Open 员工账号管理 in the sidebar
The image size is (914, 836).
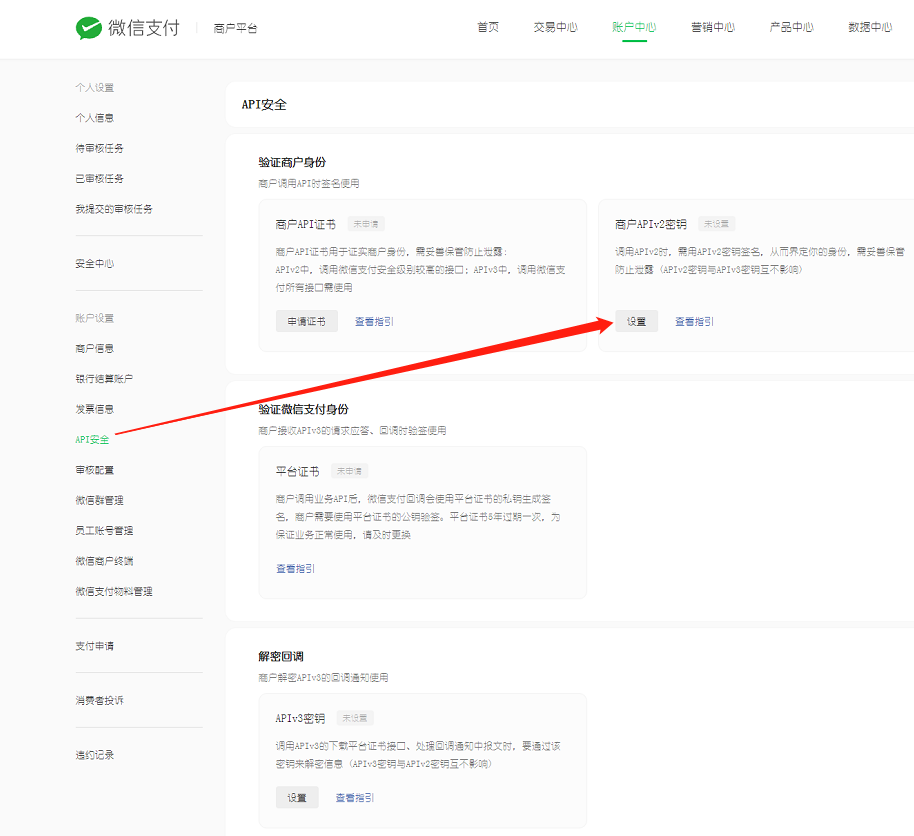pyautogui.click(x=104, y=531)
